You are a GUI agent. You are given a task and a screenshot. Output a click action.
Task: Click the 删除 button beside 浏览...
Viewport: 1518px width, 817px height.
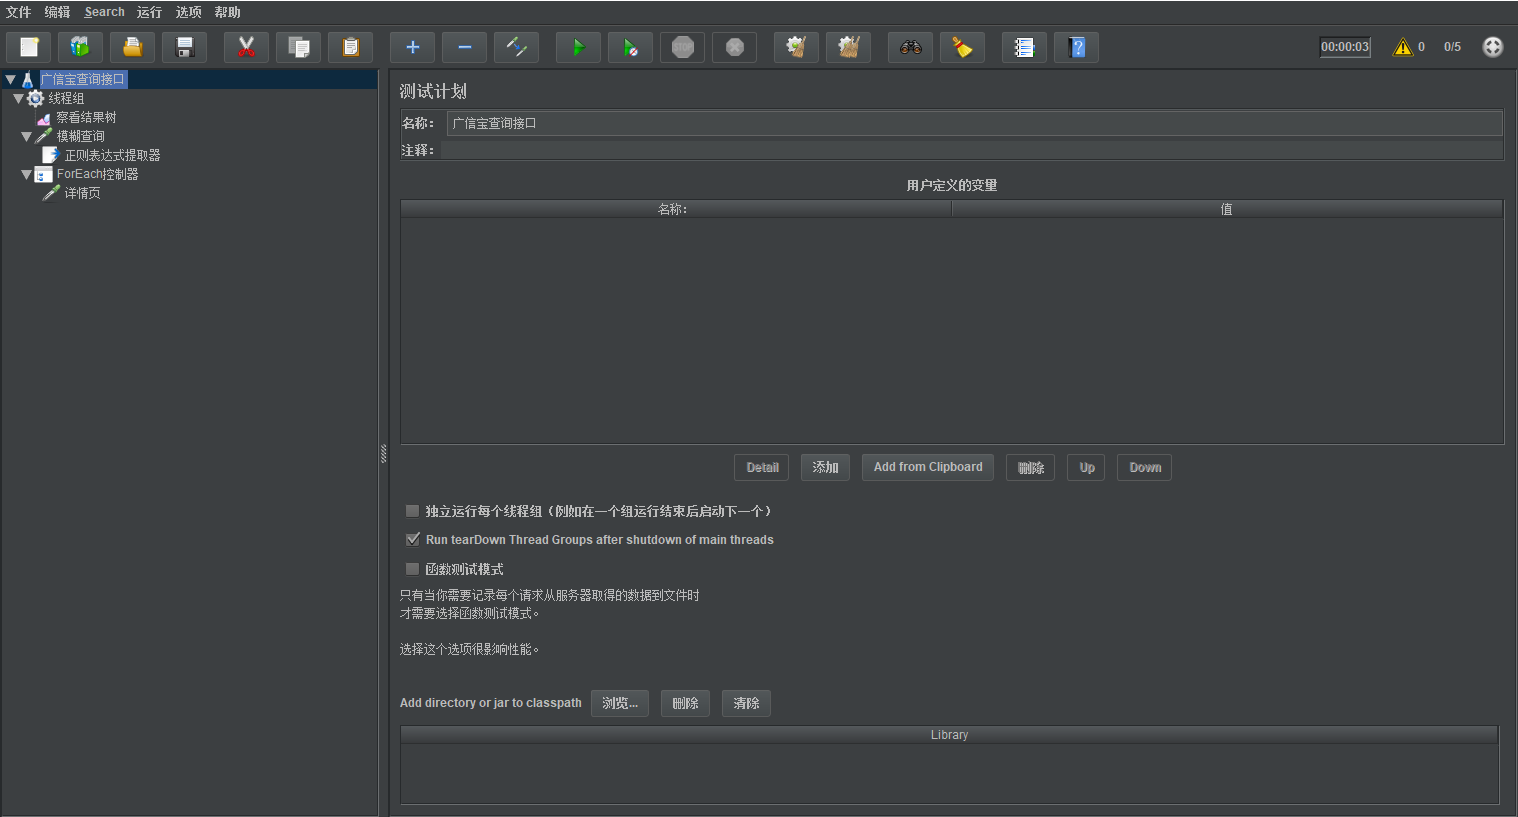coord(685,703)
